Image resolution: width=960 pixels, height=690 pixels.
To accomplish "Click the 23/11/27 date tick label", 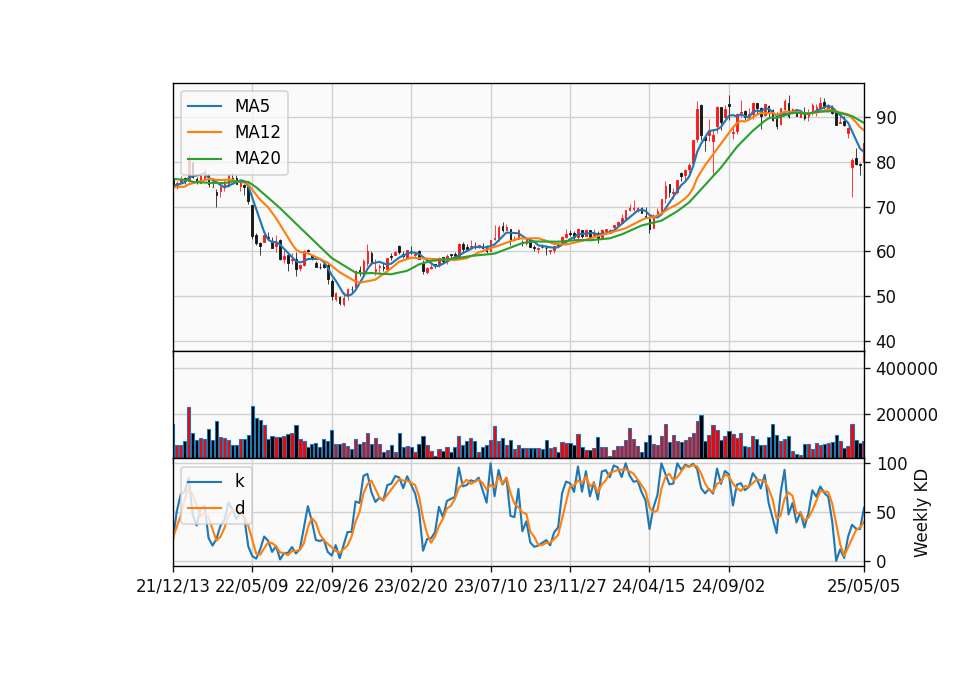I will 569,586.
